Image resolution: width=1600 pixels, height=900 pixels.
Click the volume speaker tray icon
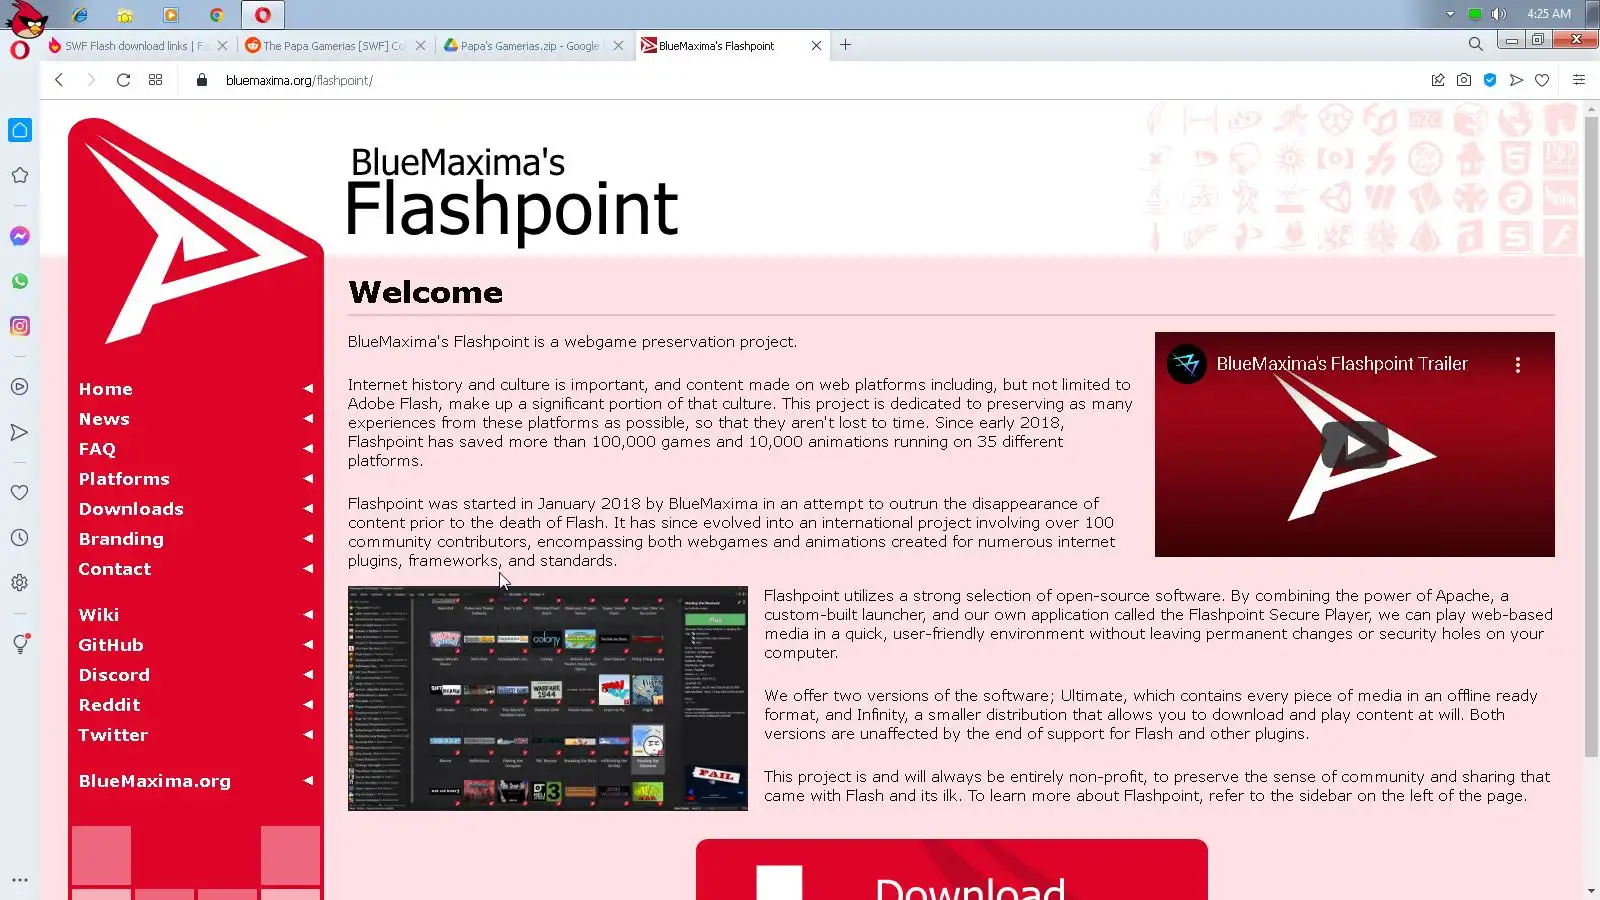(1498, 14)
